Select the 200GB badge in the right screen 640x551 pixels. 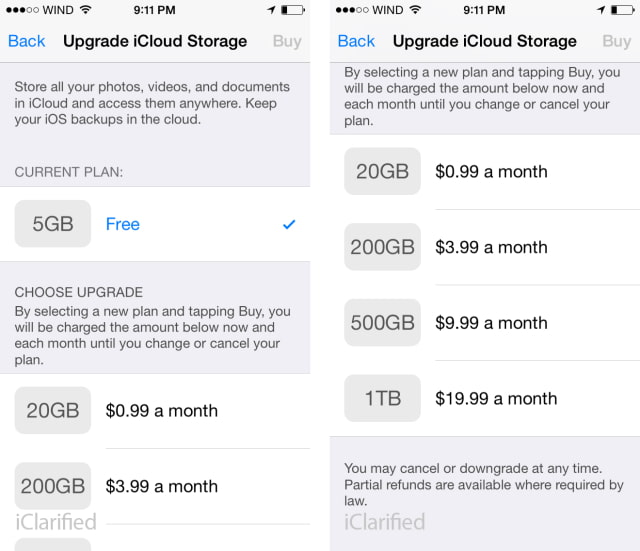pos(382,247)
